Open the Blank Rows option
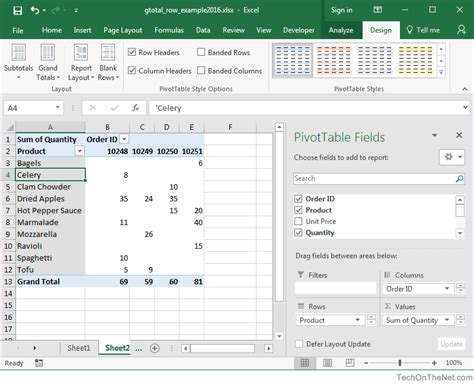Viewport: 474px width, 385px height. (108, 62)
